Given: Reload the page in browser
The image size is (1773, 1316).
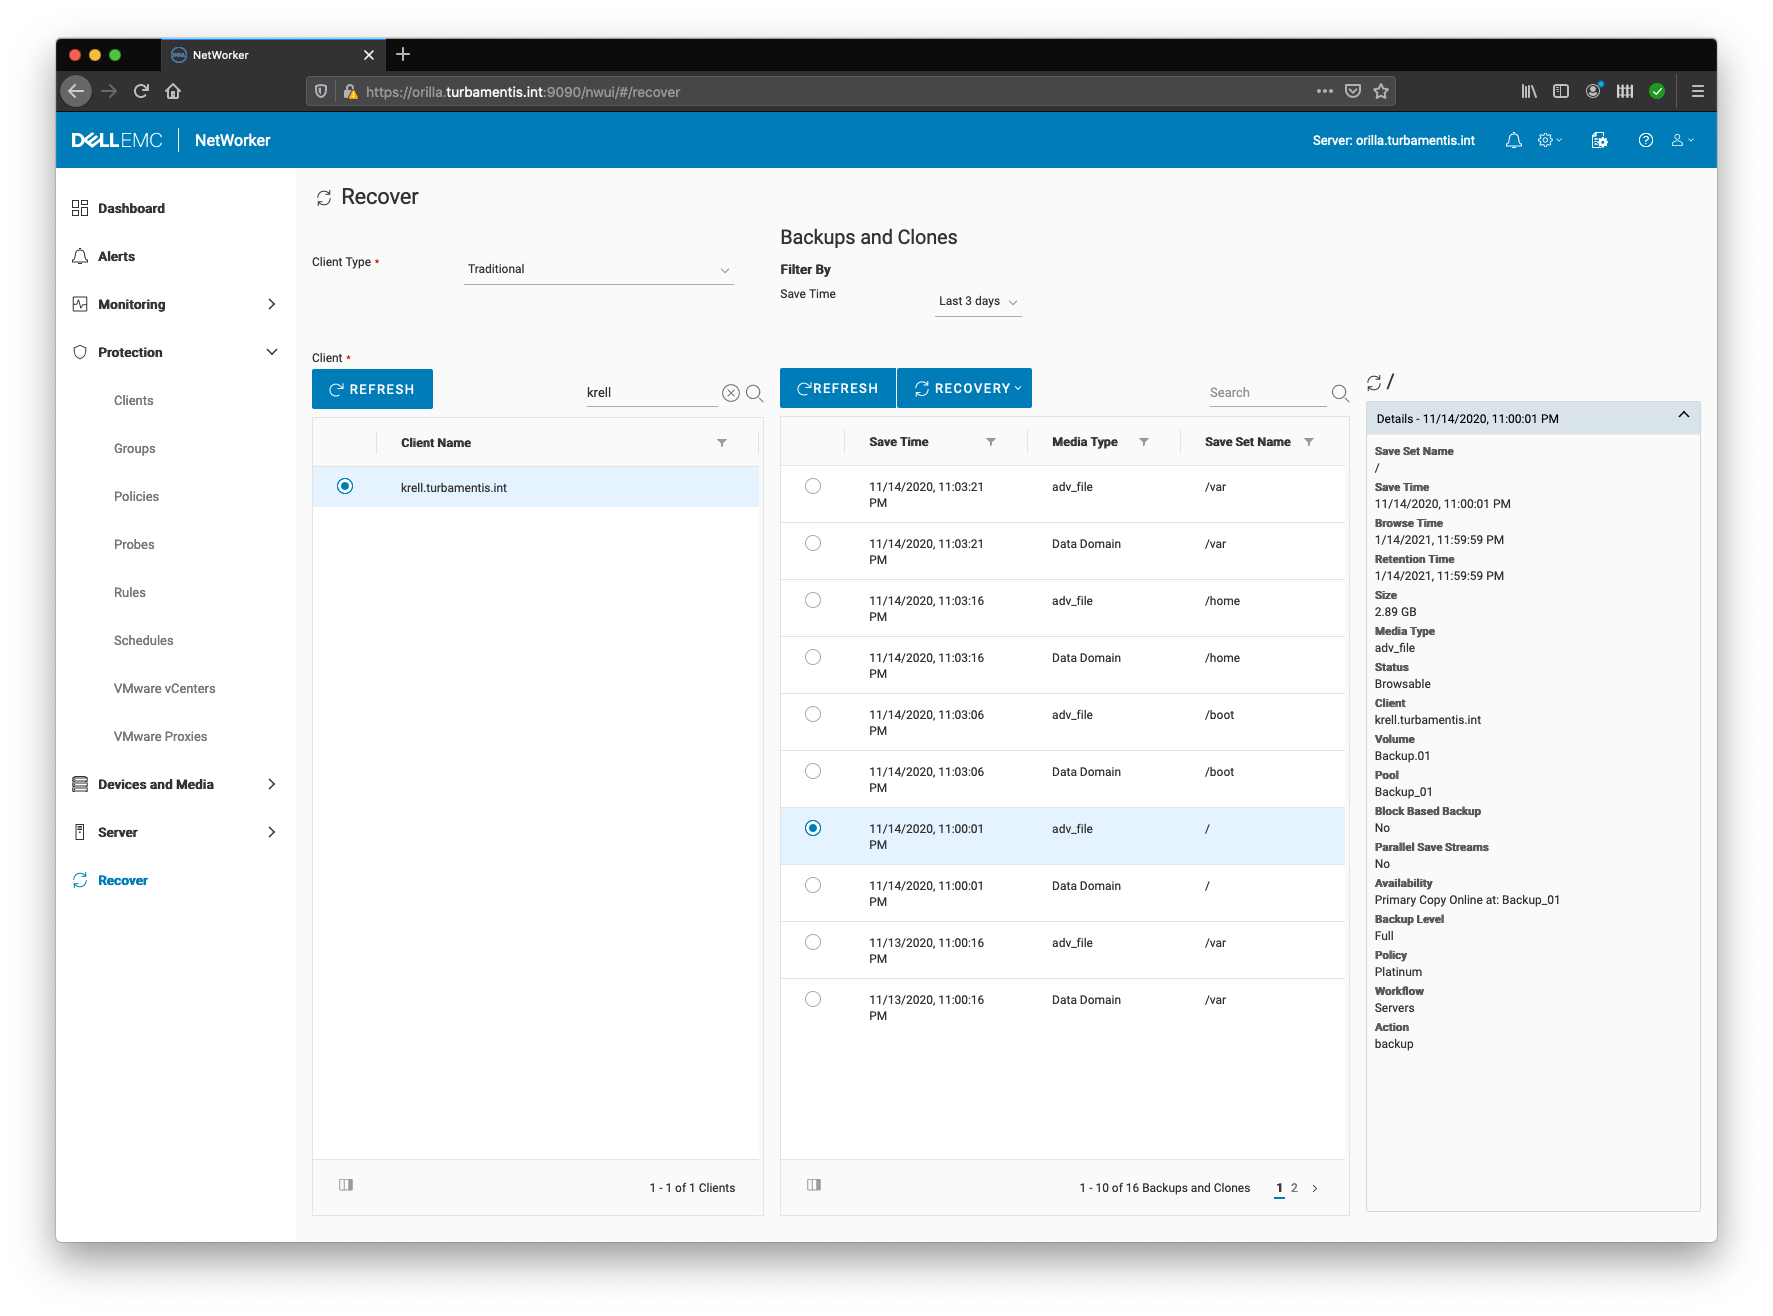Looking at the screenshot, I should pos(141,91).
